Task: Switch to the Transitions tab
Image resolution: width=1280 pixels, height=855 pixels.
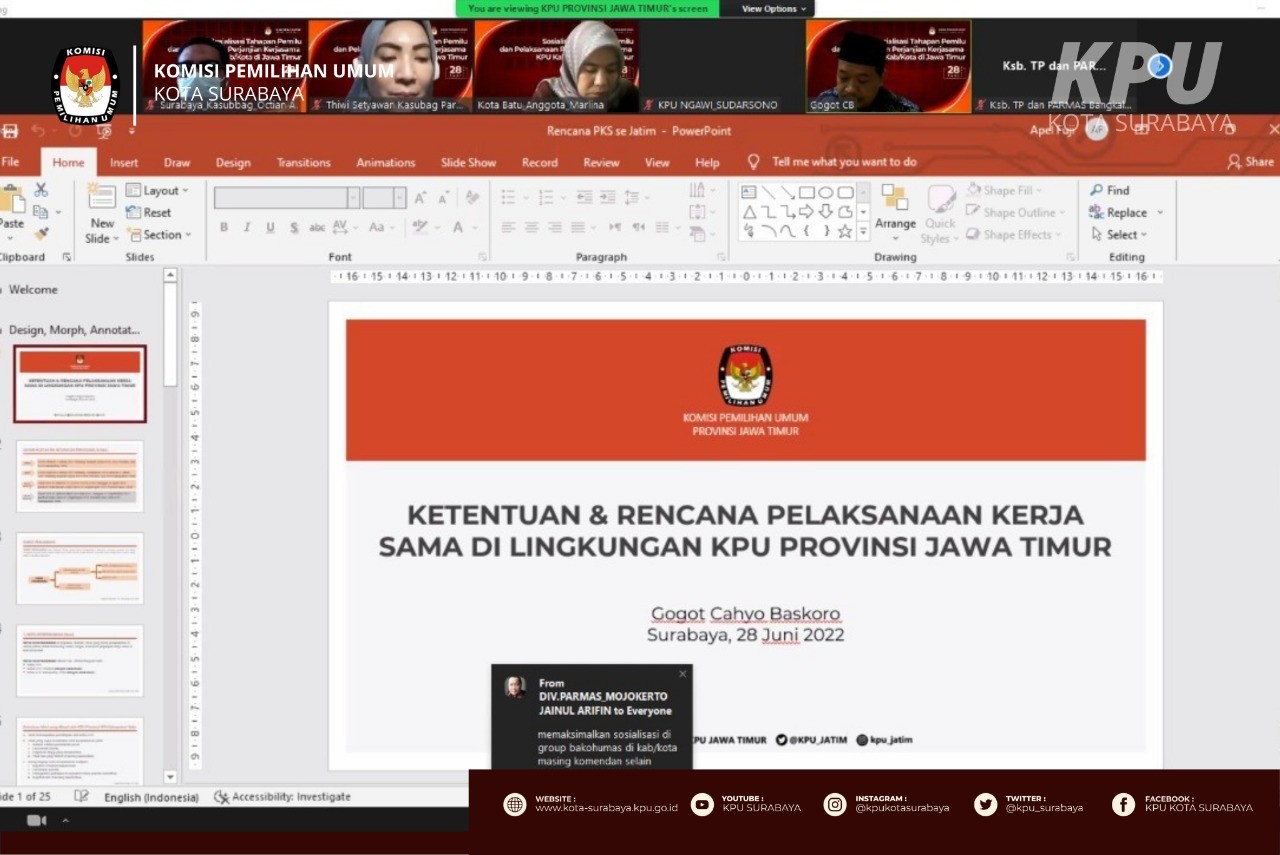Action: click(x=303, y=162)
